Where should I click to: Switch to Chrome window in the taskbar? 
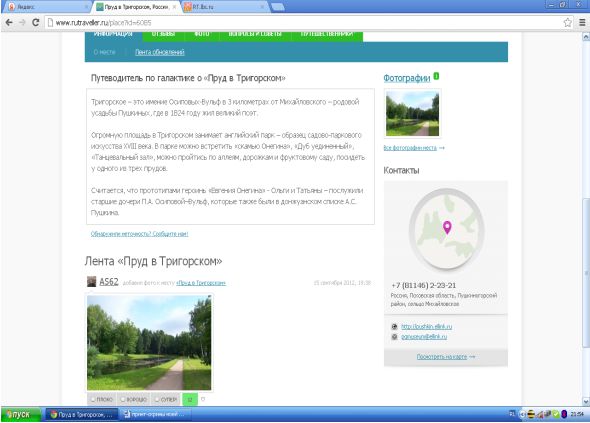(x=82, y=415)
